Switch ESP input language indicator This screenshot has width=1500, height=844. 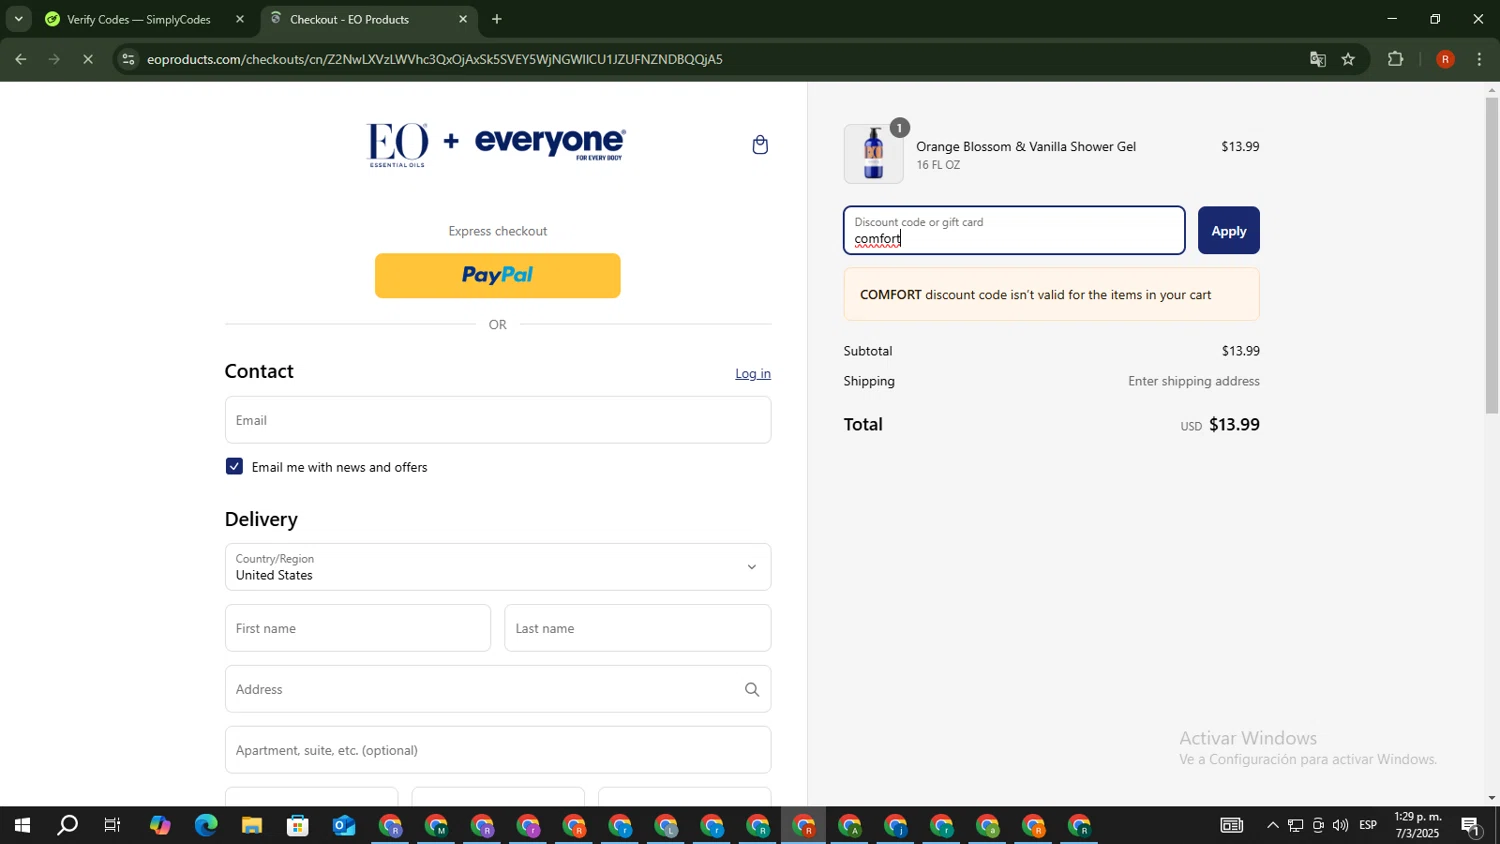point(1368,826)
